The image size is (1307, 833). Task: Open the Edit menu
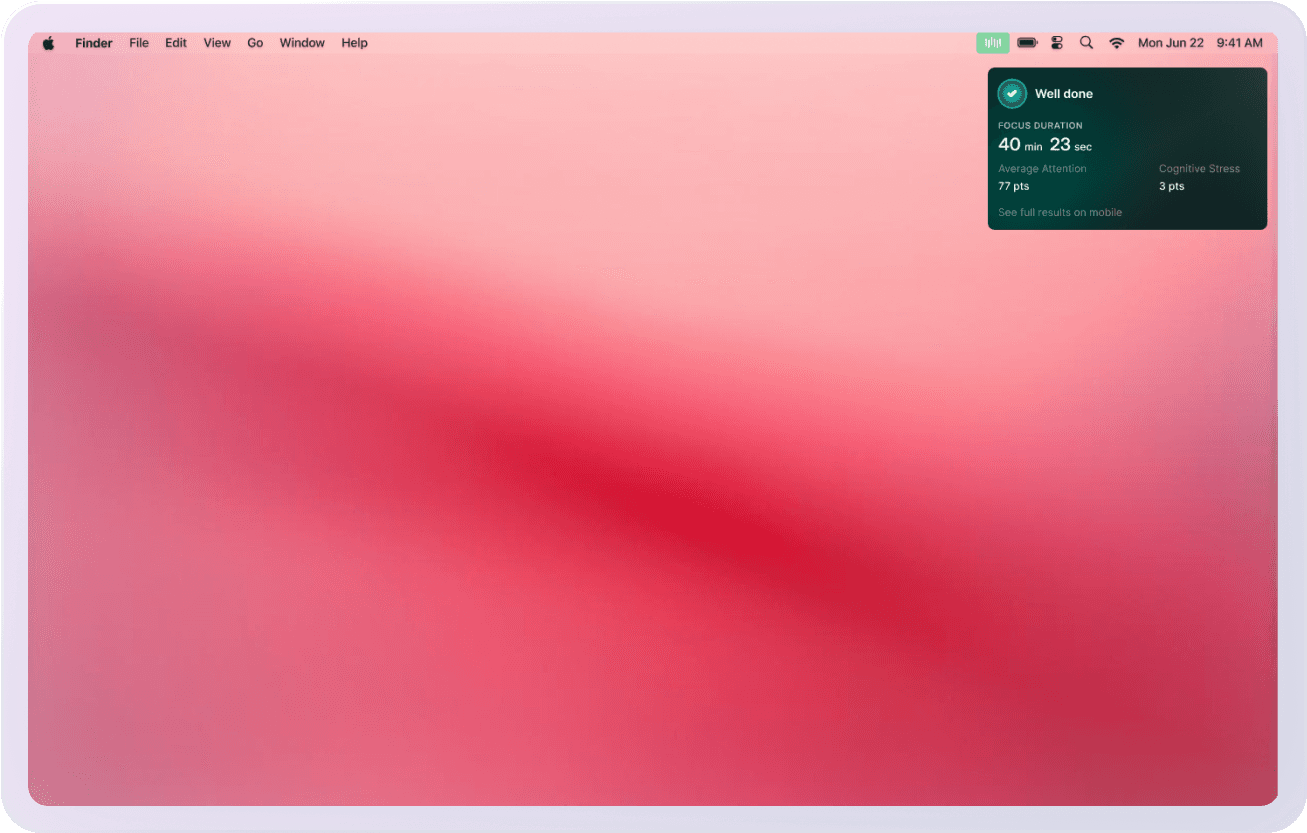click(176, 43)
